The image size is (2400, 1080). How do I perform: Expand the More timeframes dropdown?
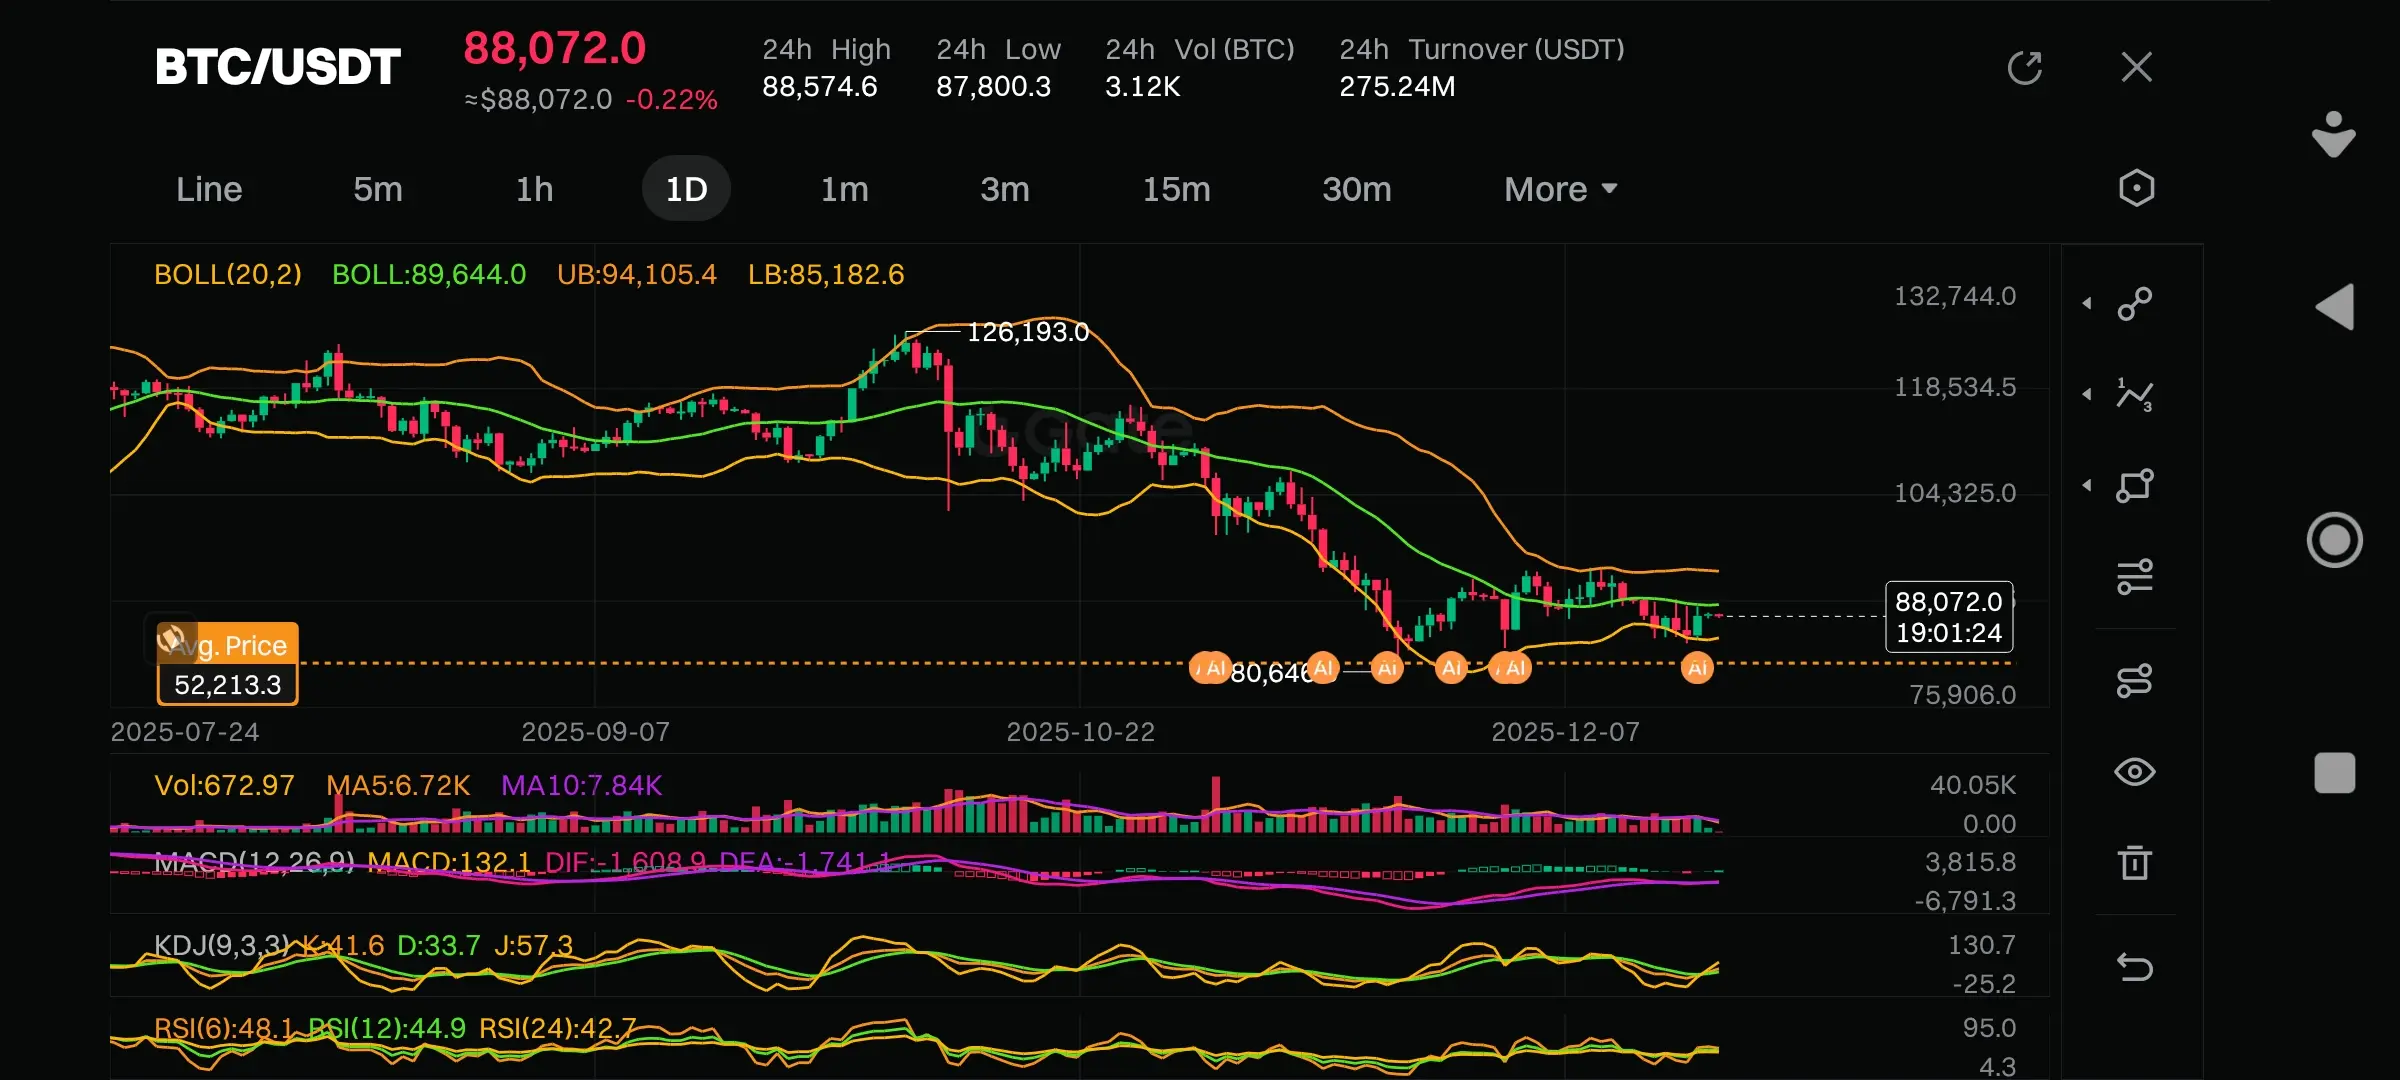point(1560,189)
